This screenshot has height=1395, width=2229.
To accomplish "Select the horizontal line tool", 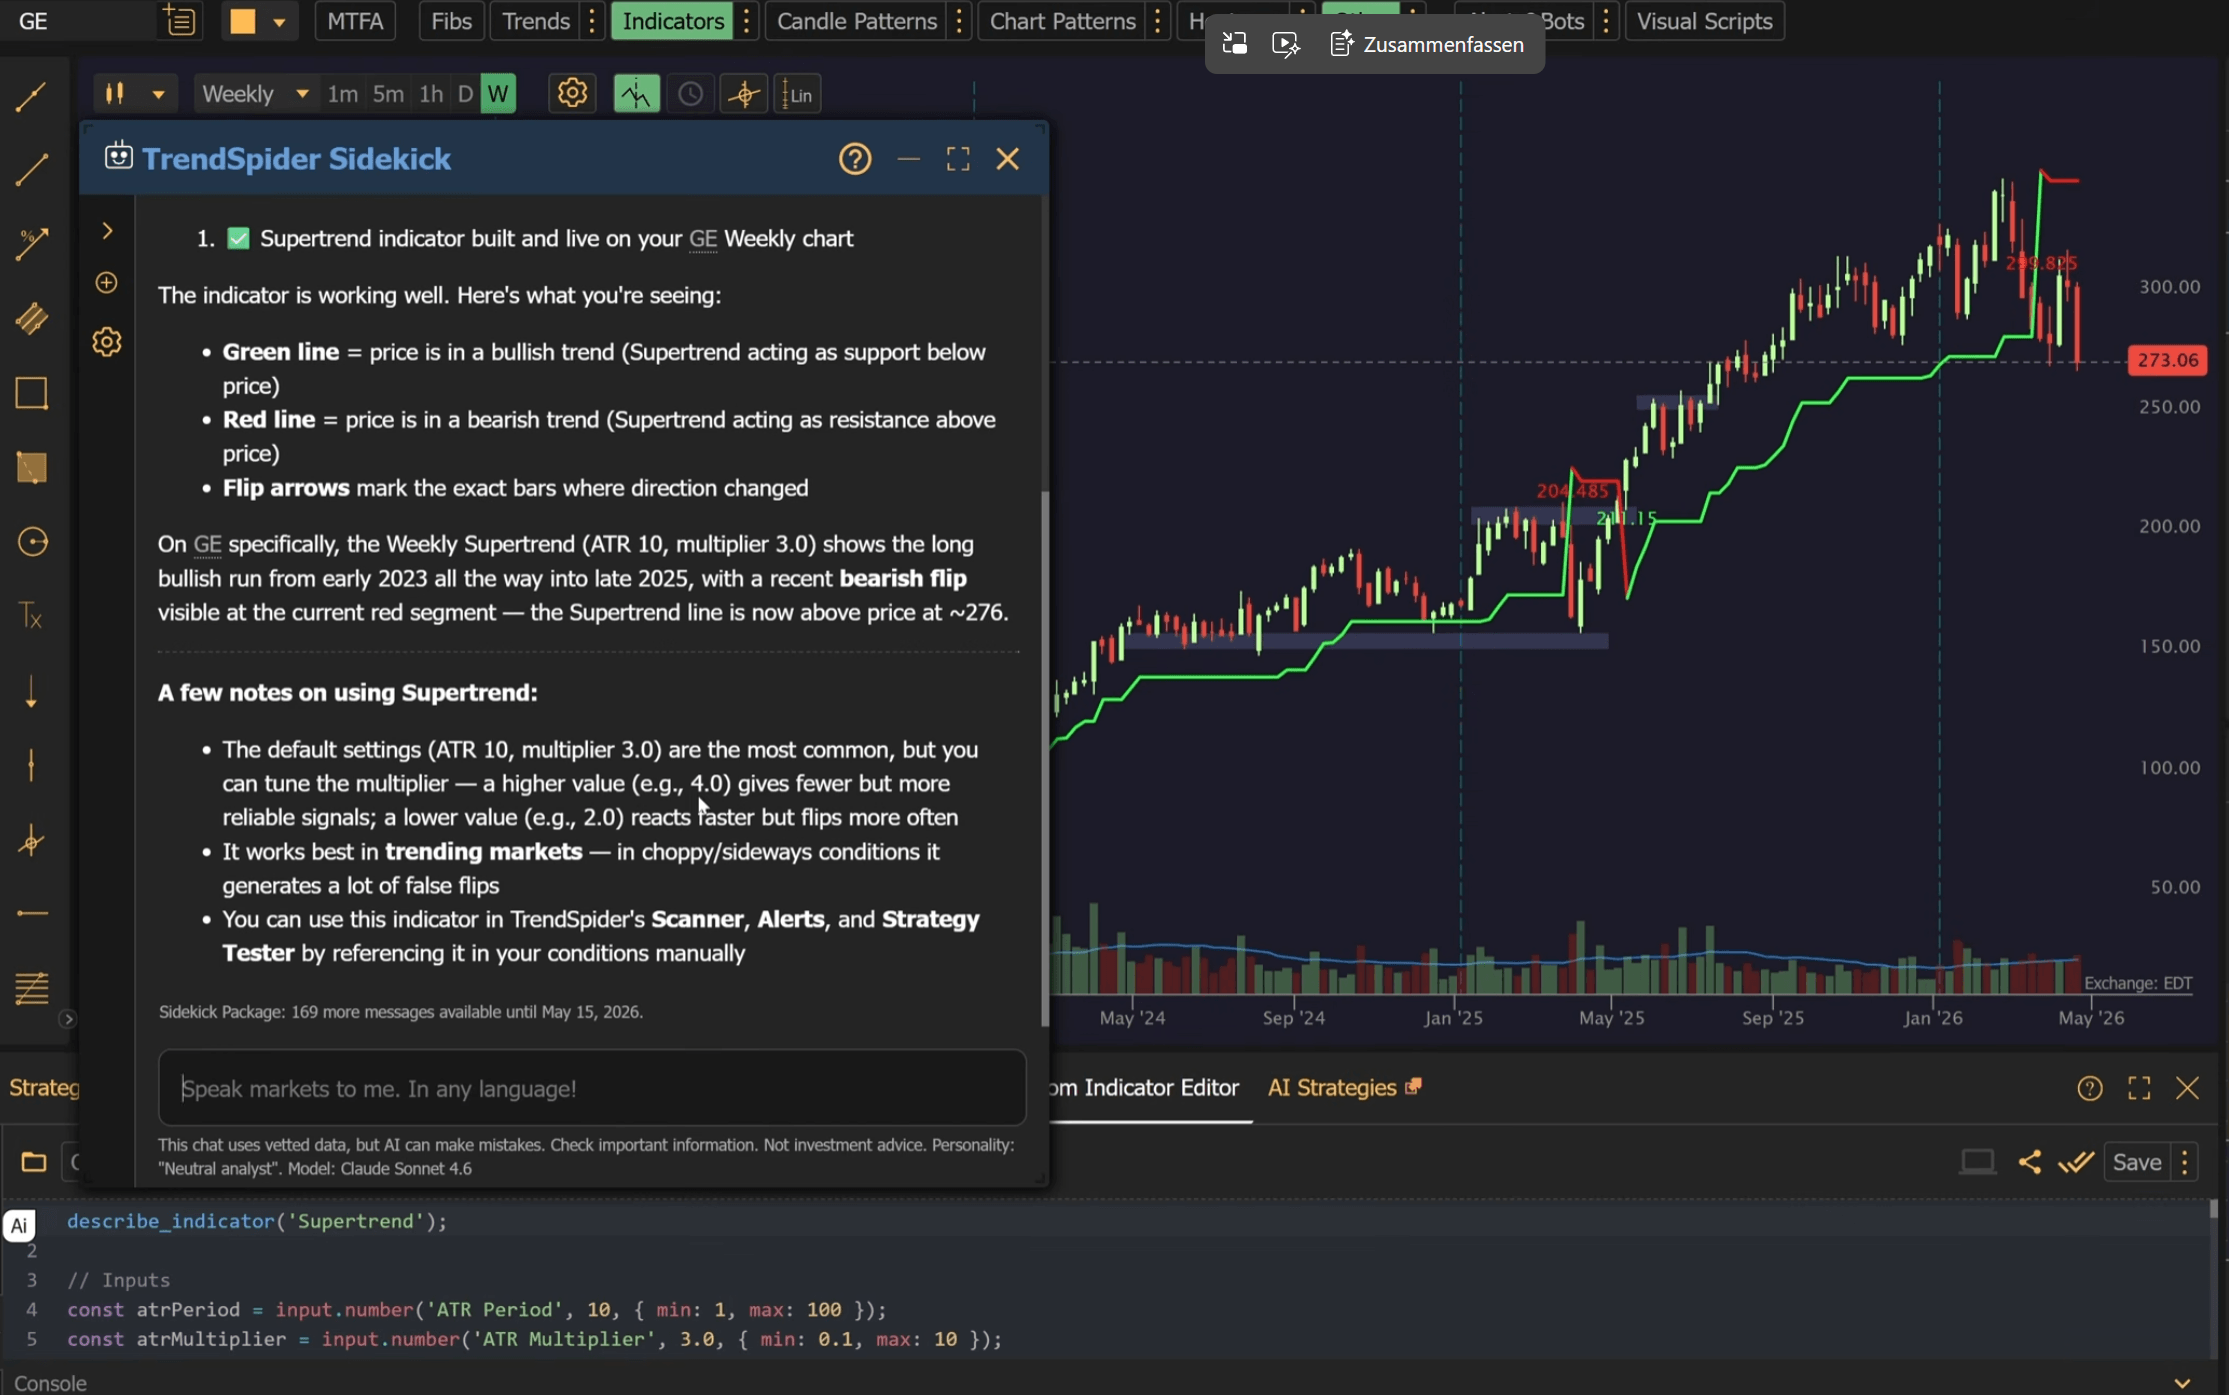I will (x=31, y=913).
